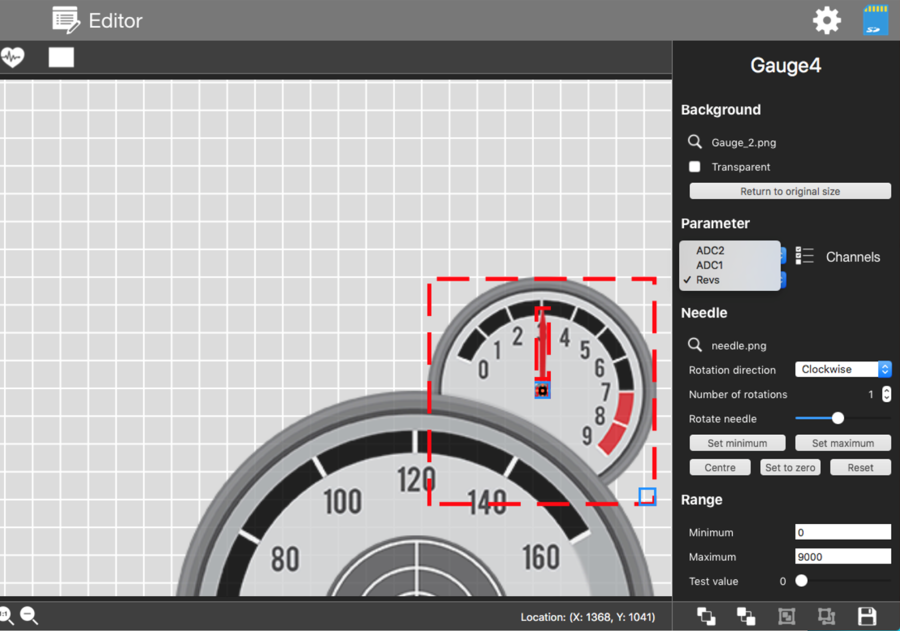Click the Location coordinates status text
900x631 pixels.
[587, 617]
